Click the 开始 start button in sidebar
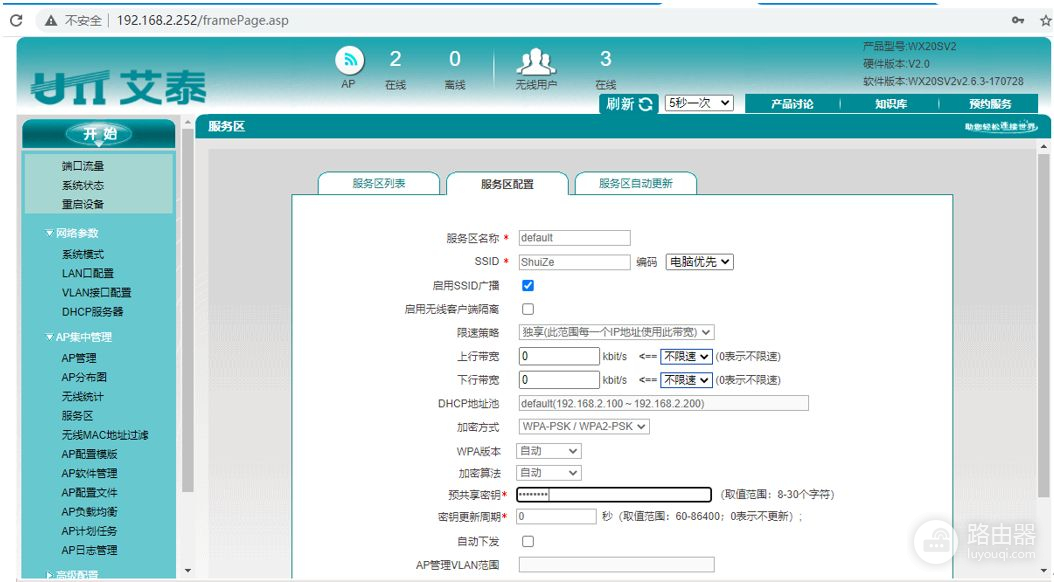 point(97,131)
